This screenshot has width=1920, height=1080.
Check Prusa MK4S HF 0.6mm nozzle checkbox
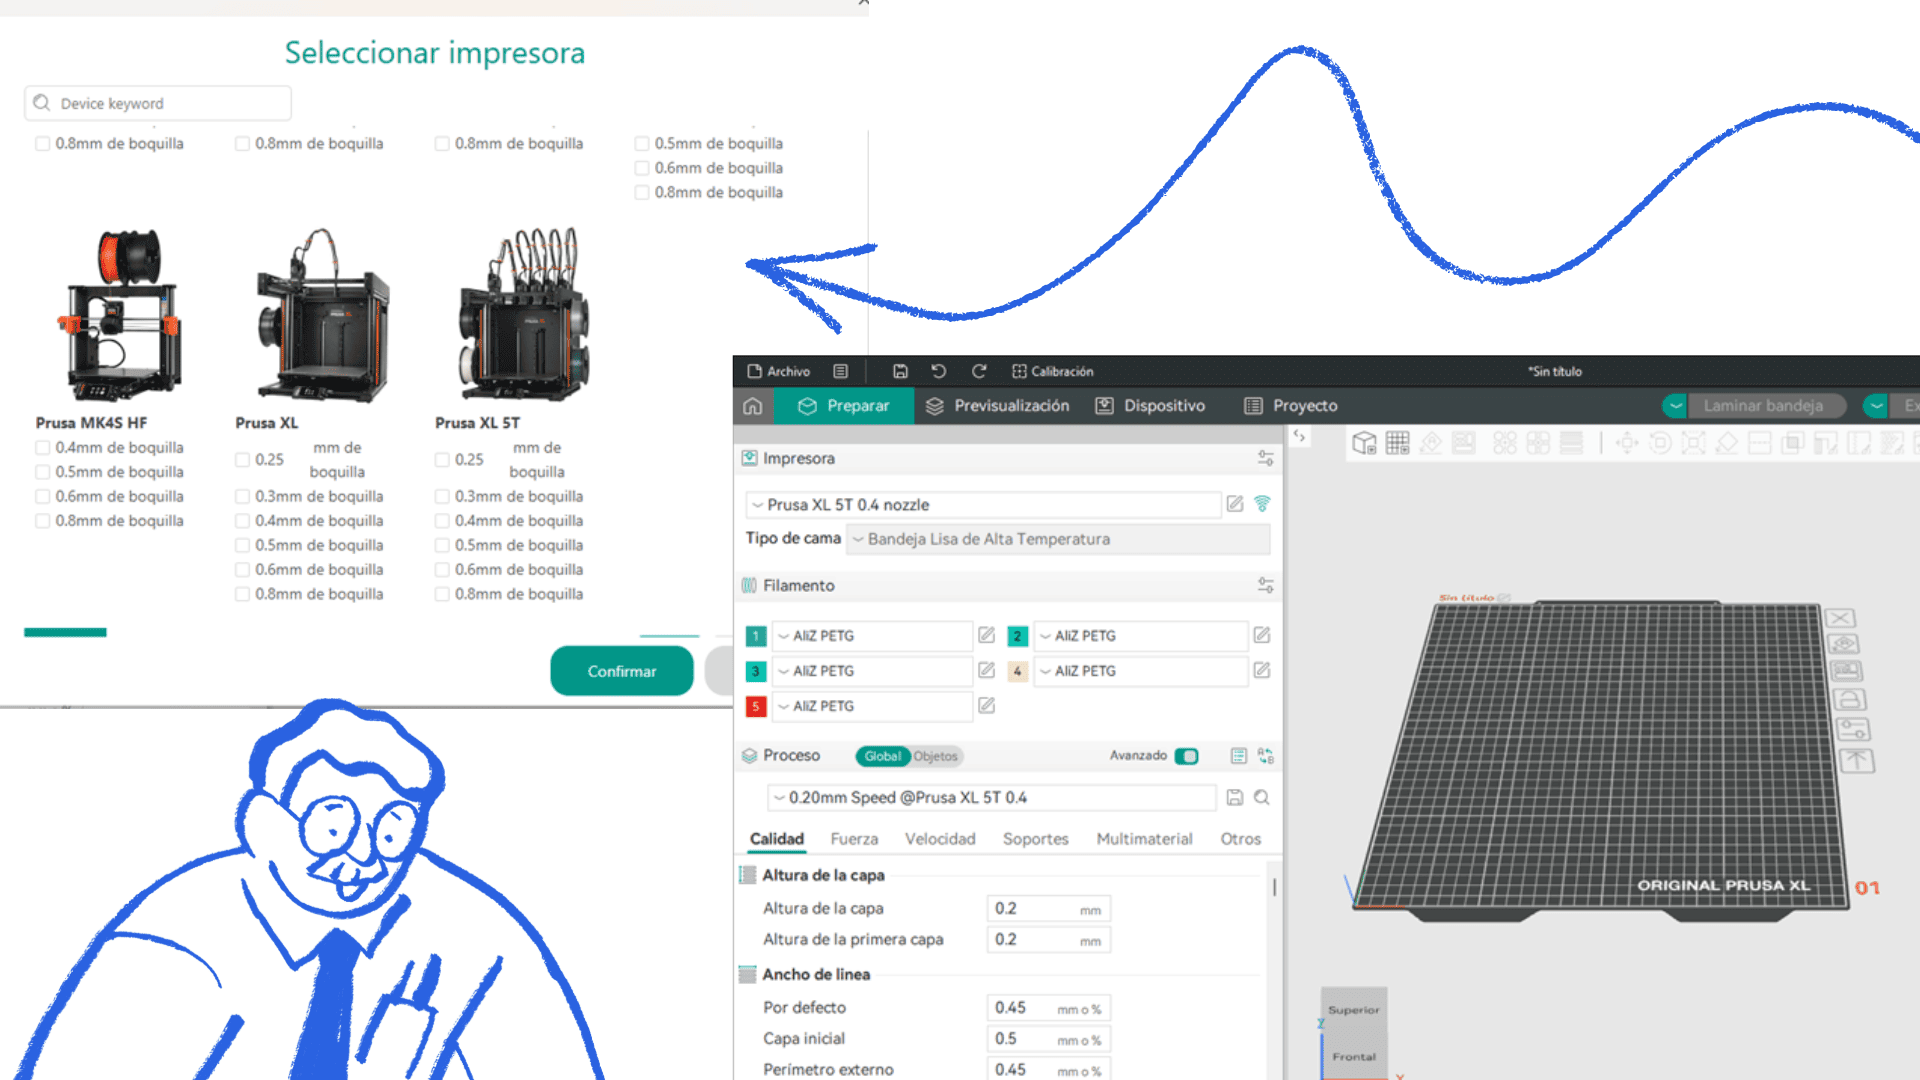tap(43, 497)
